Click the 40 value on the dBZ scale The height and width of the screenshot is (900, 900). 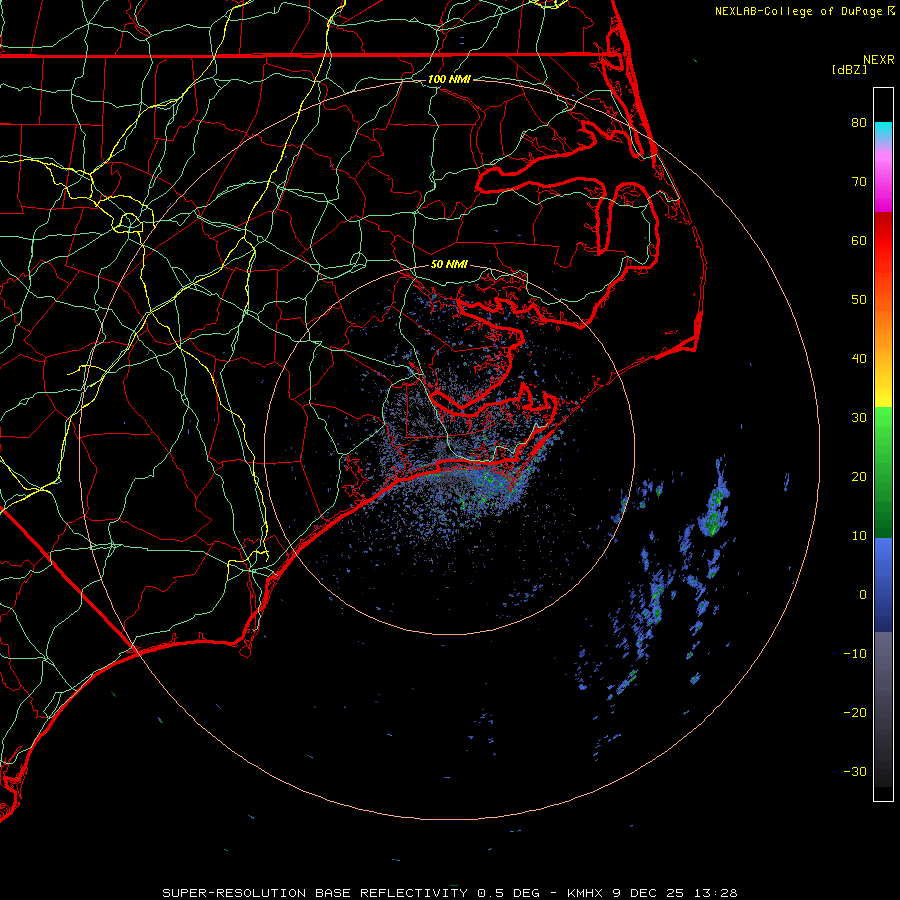(859, 359)
